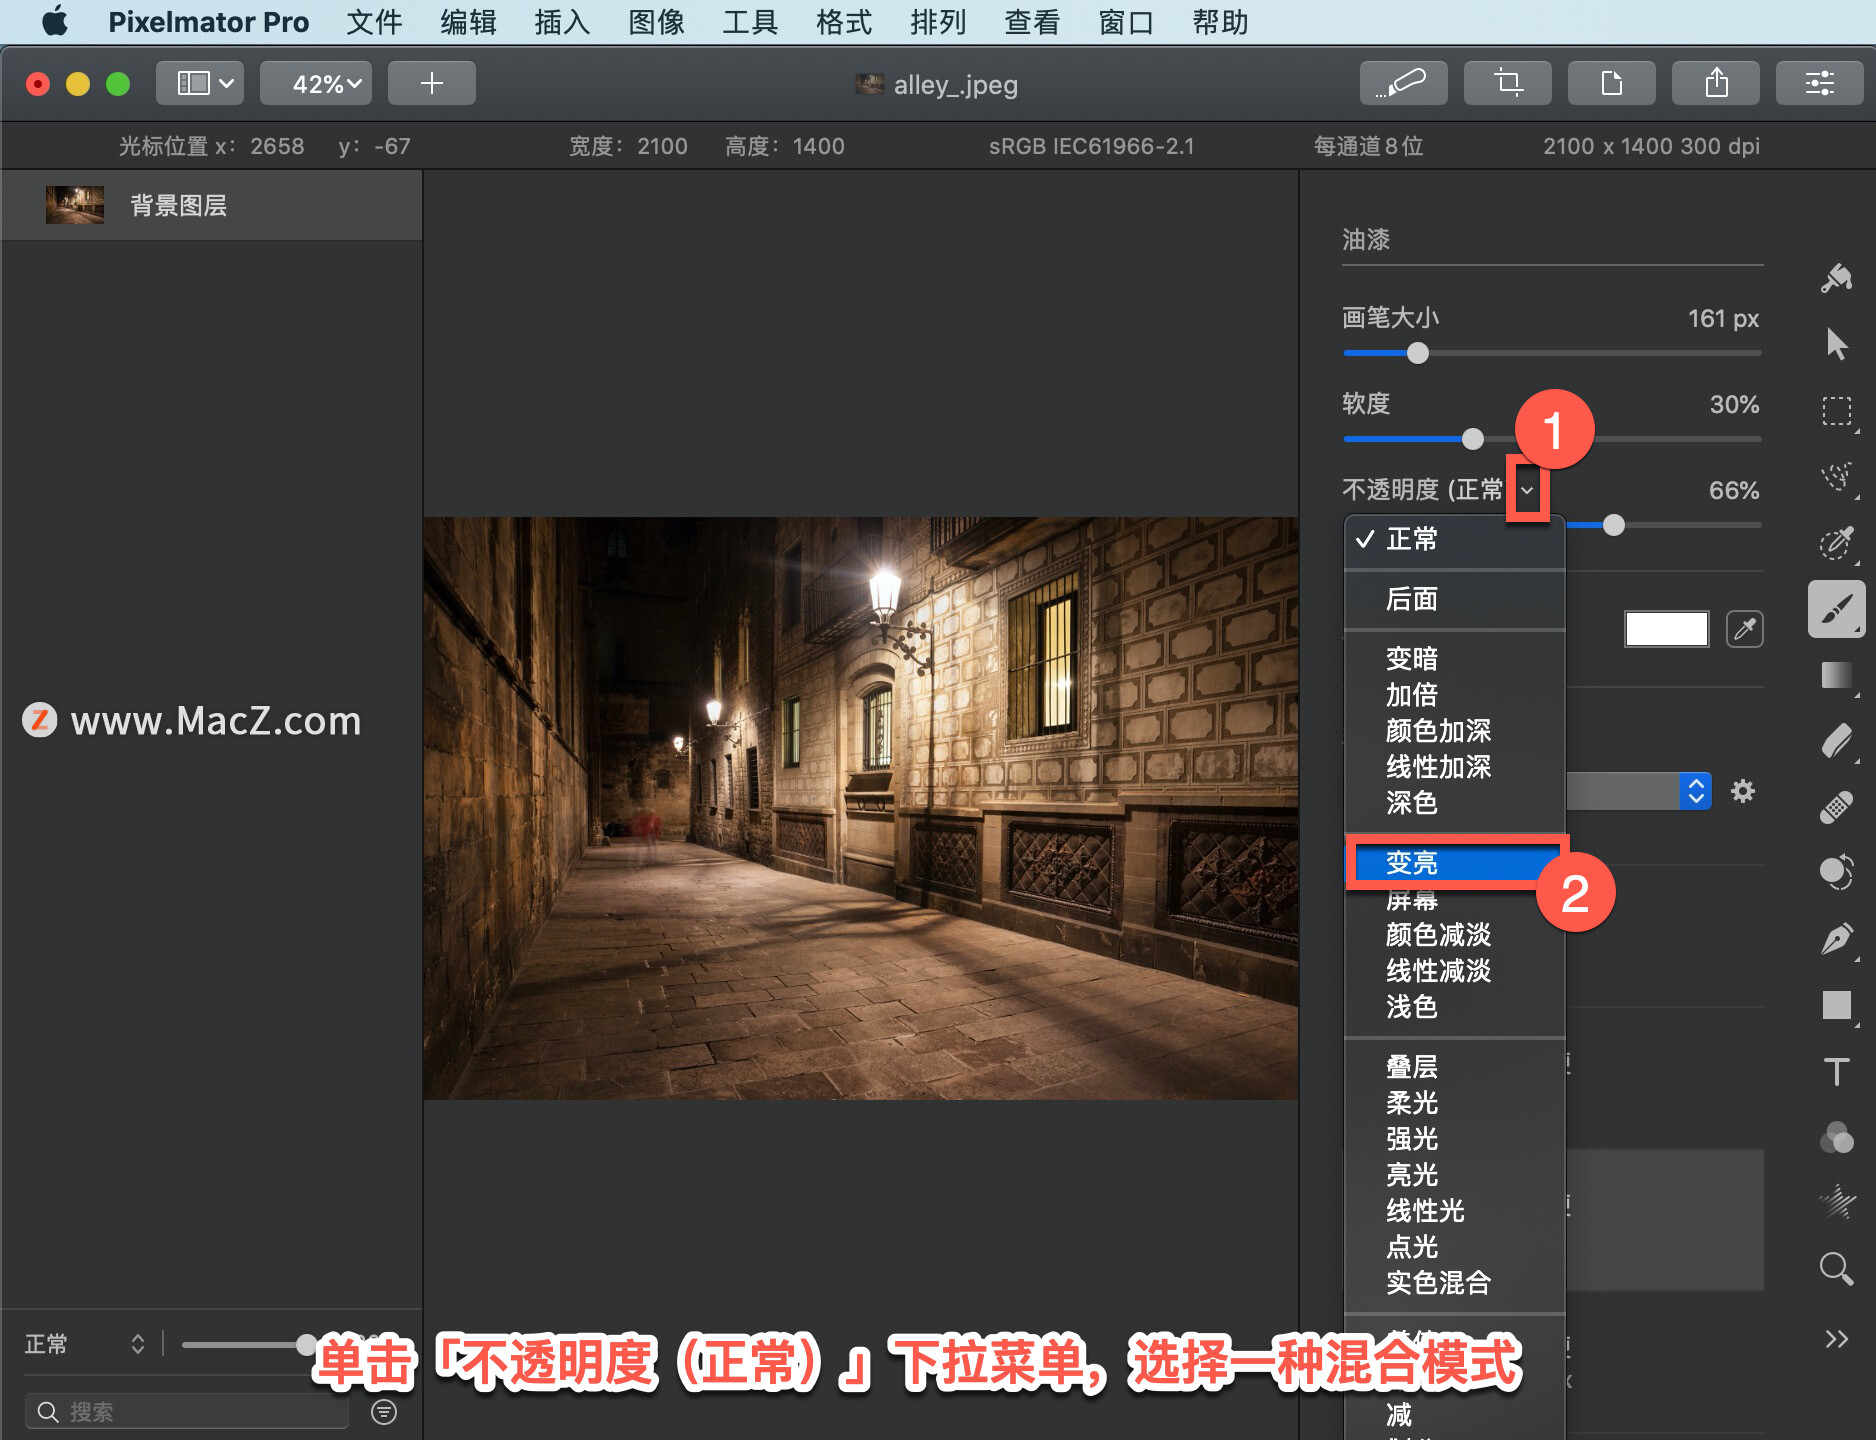This screenshot has width=1876, height=1440.
Task: Open layer blend mode 正常 popup
Action: coord(85,1344)
